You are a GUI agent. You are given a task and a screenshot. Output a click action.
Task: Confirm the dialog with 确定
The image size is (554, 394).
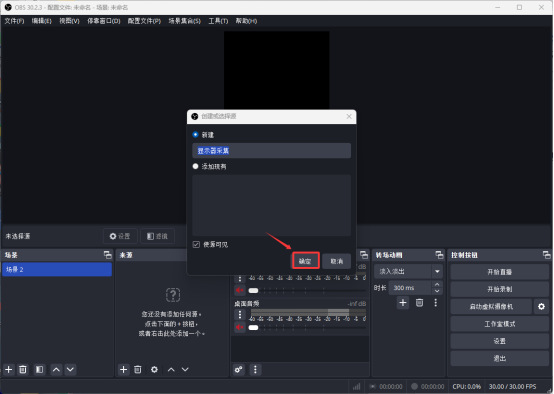(305, 261)
